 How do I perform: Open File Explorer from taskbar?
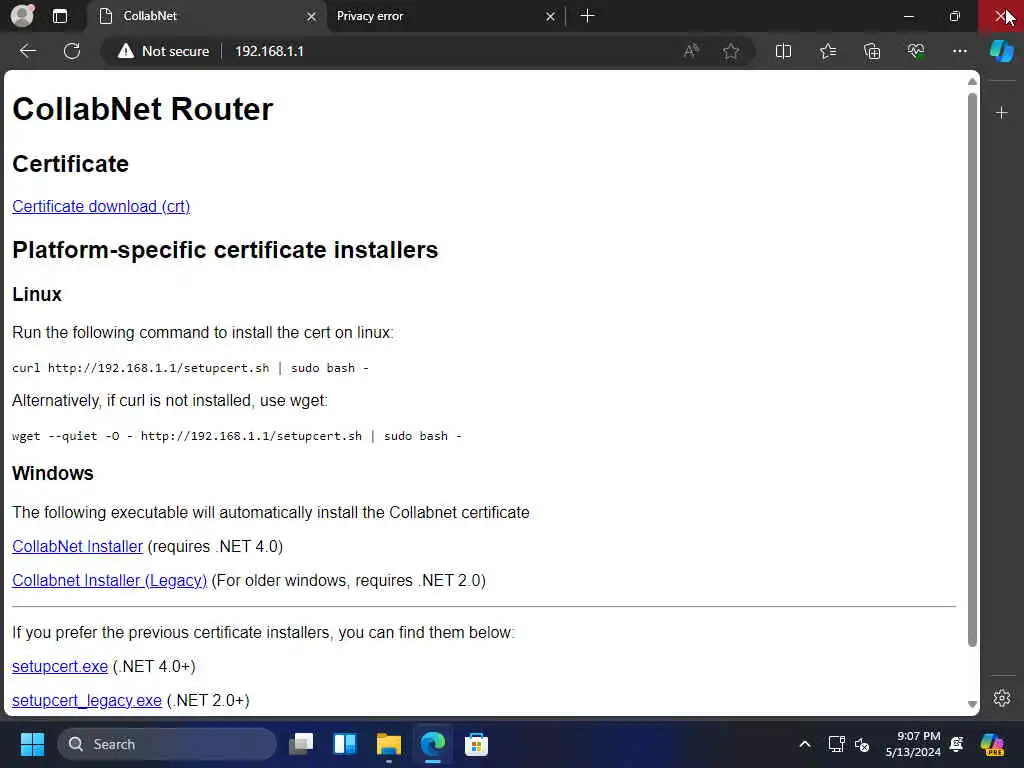click(389, 744)
